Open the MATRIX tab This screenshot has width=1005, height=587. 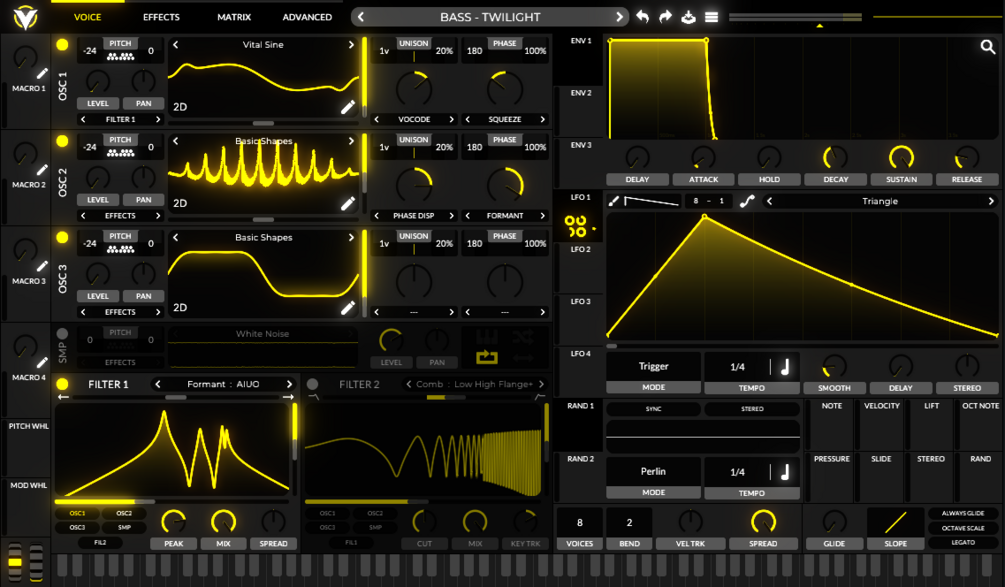click(x=234, y=17)
